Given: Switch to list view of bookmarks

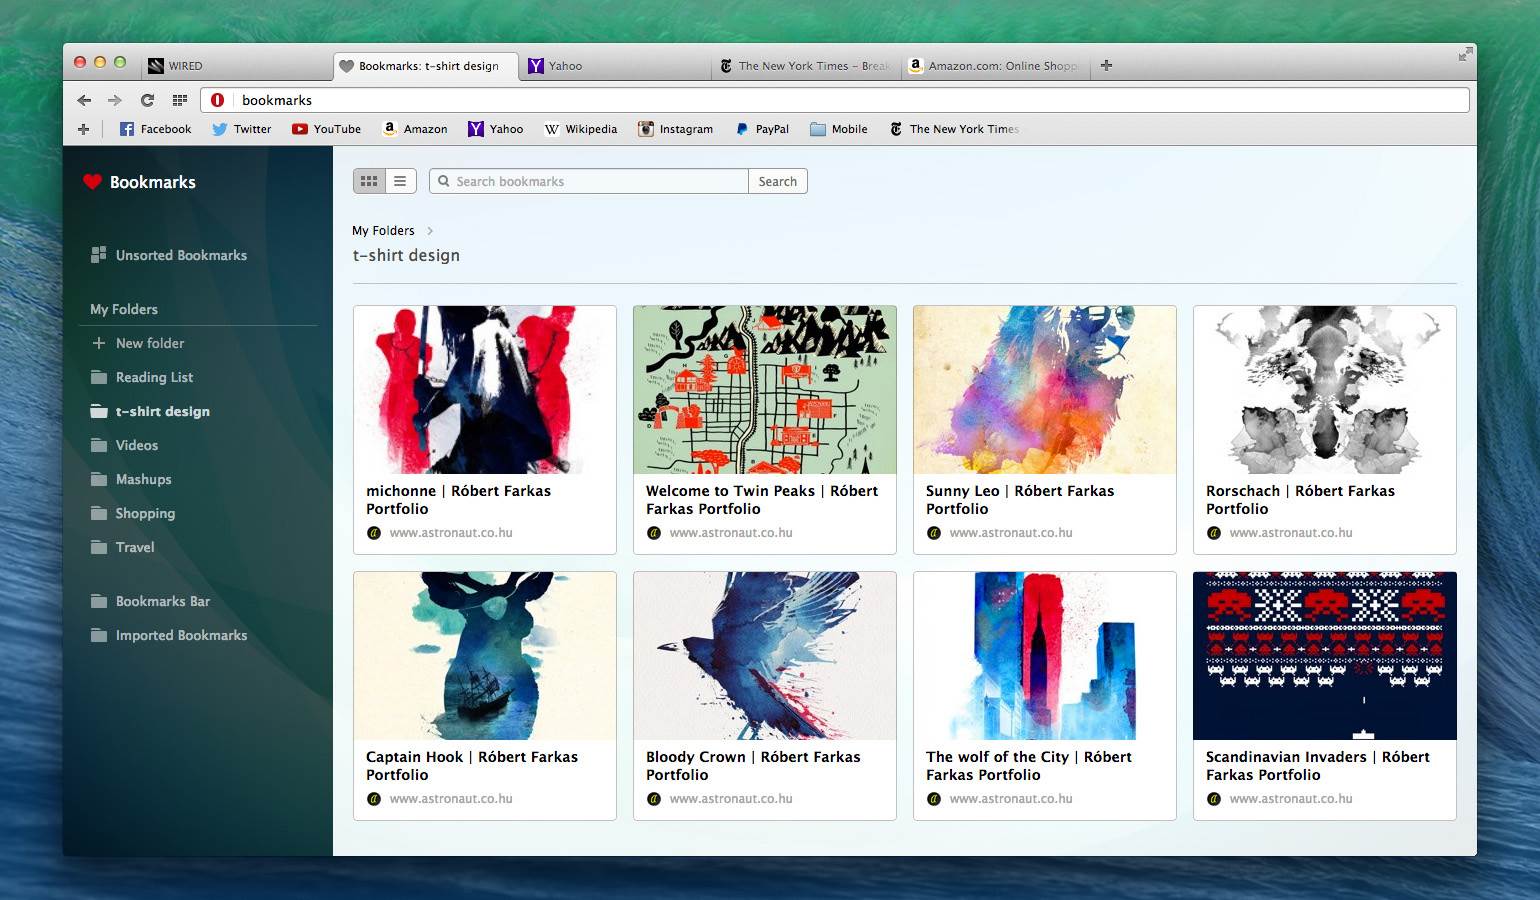Looking at the screenshot, I should (400, 181).
